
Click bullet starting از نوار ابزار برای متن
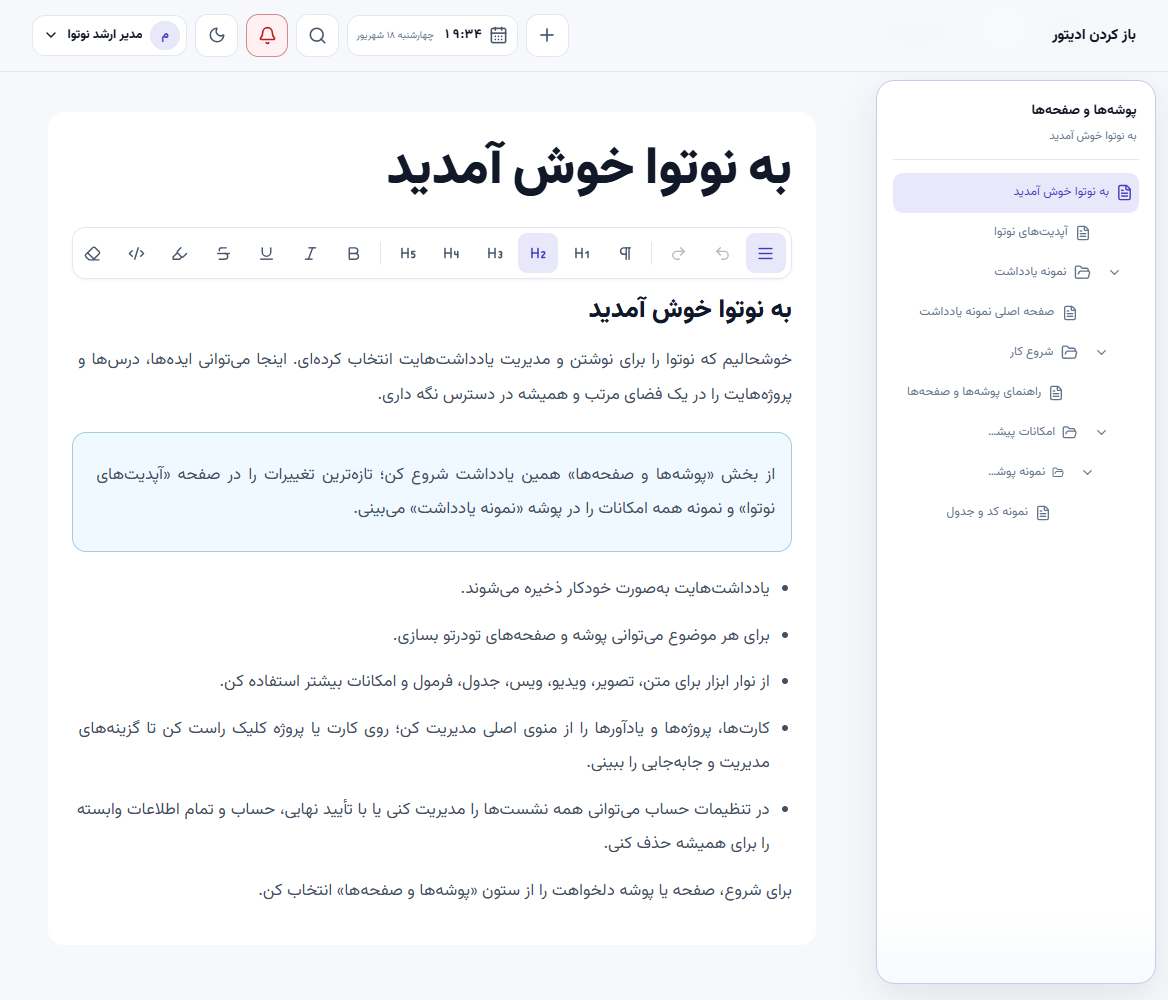point(495,682)
